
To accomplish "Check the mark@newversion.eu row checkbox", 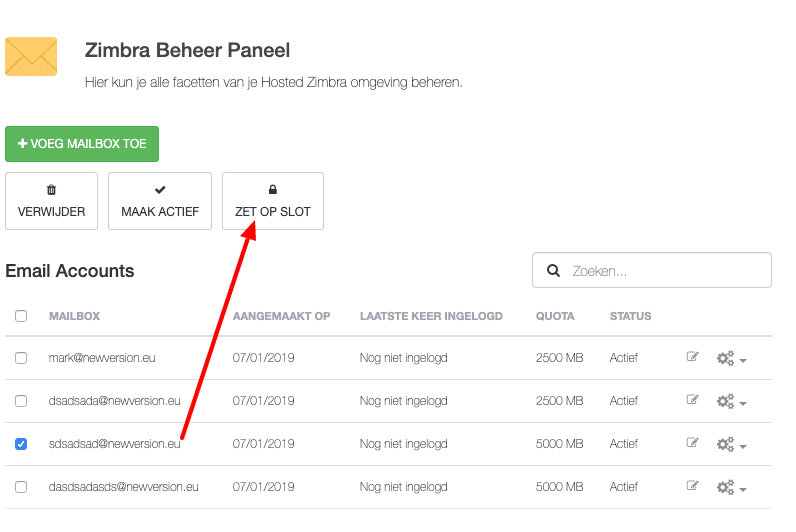I will [x=21, y=358].
